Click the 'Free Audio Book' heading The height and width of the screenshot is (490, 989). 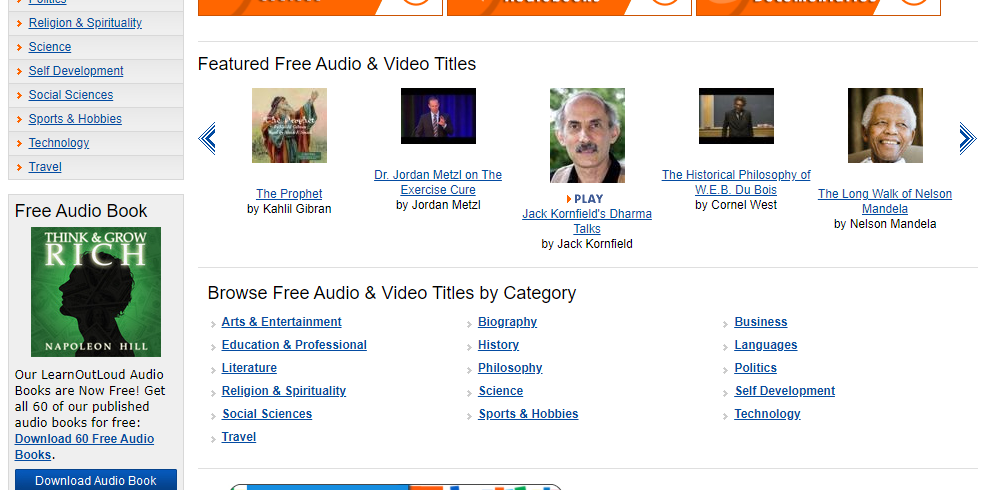coord(81,211)
